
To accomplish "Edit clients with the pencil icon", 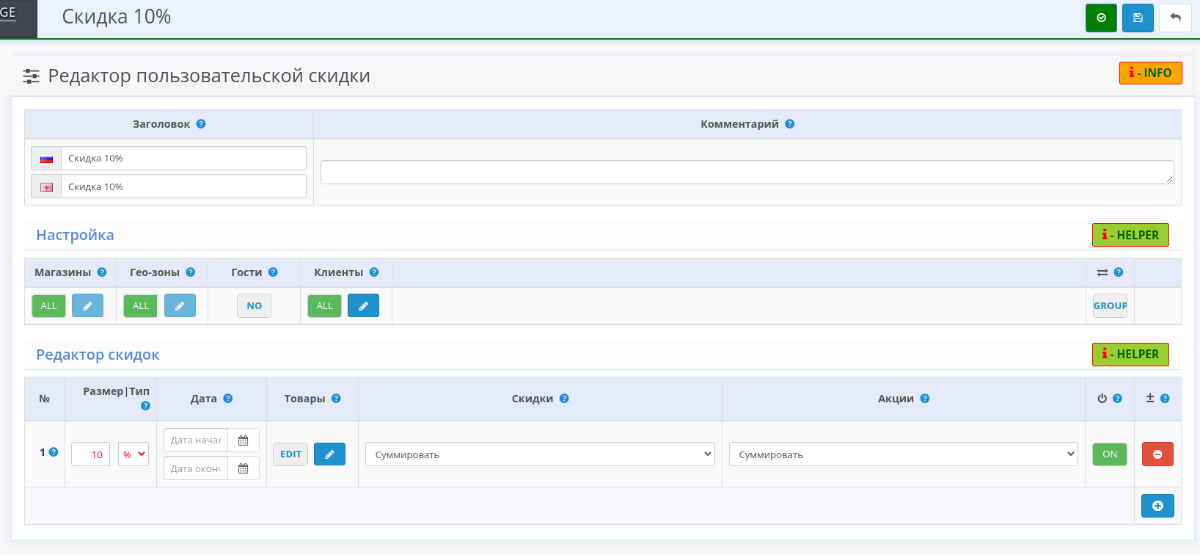I will pyautogui.click(x=363, y=306).
